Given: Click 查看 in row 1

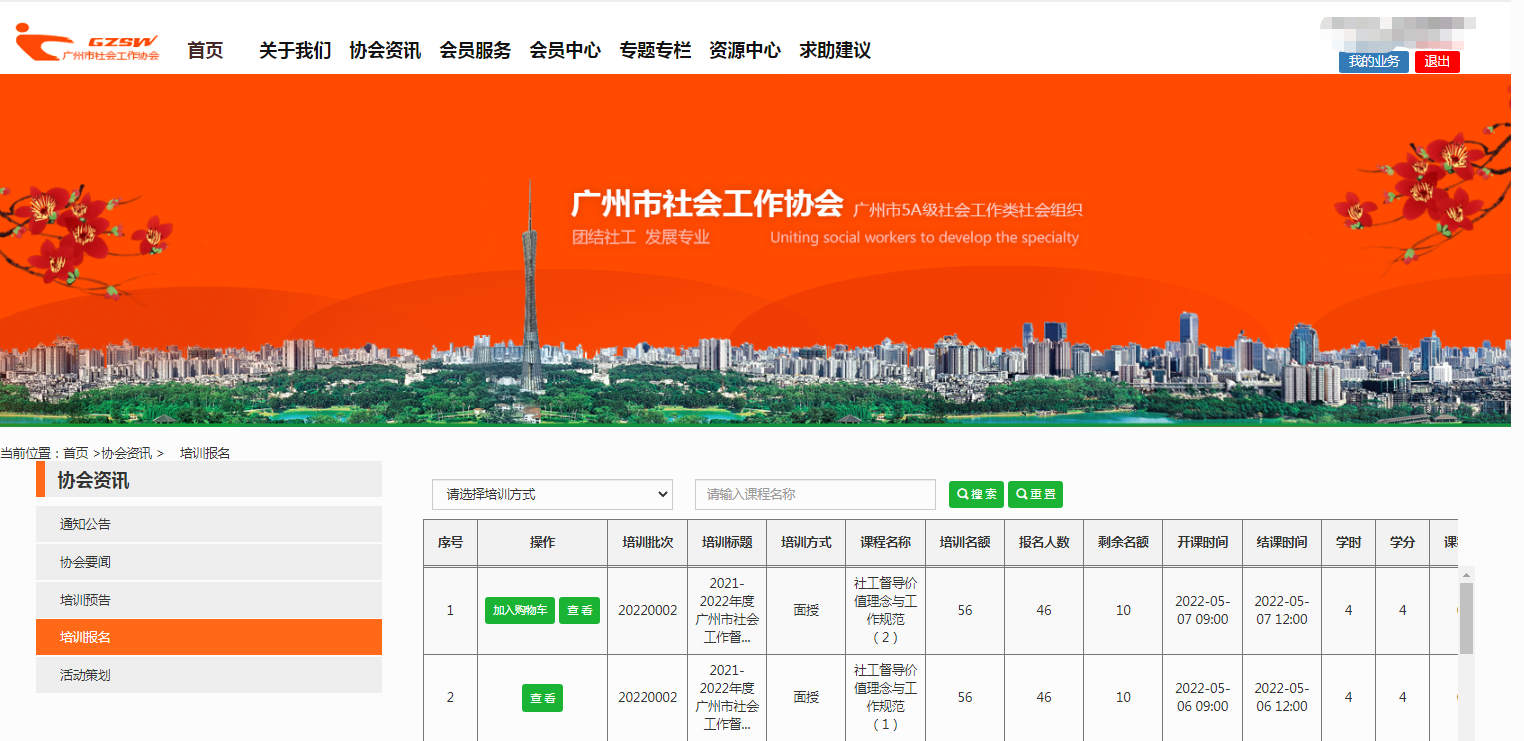Looking at the screenshot, I should (579, 610).
